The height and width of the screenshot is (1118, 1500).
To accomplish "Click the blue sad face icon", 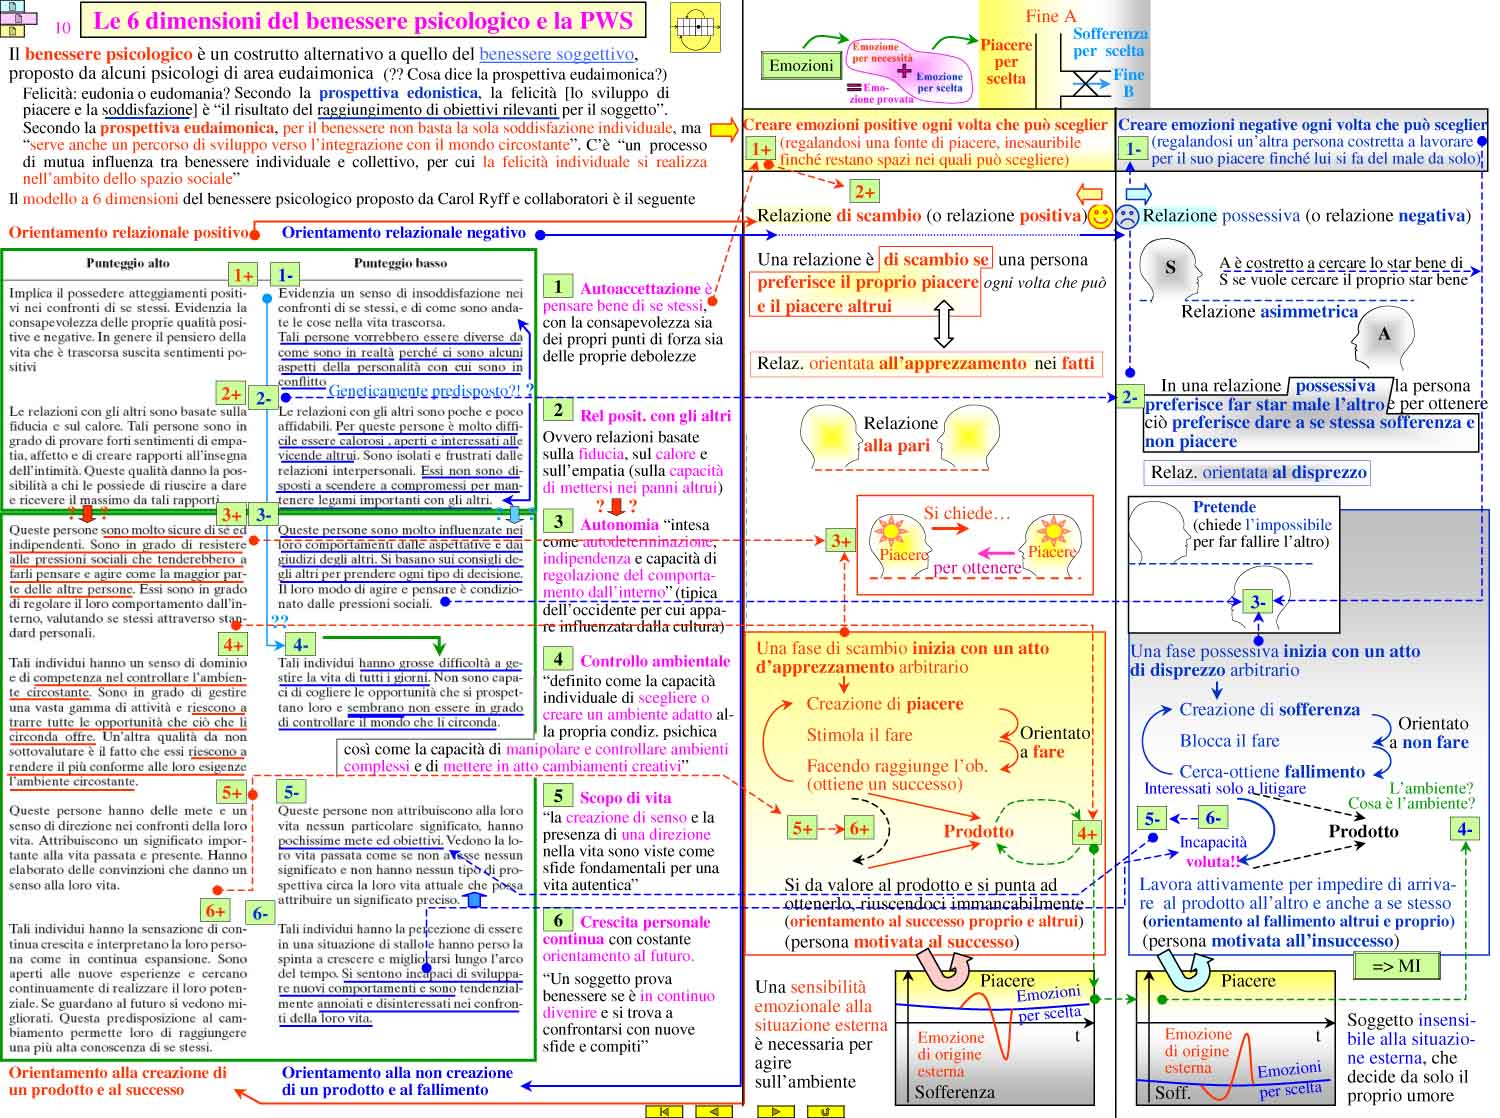I will click(x=1128, y=216).
